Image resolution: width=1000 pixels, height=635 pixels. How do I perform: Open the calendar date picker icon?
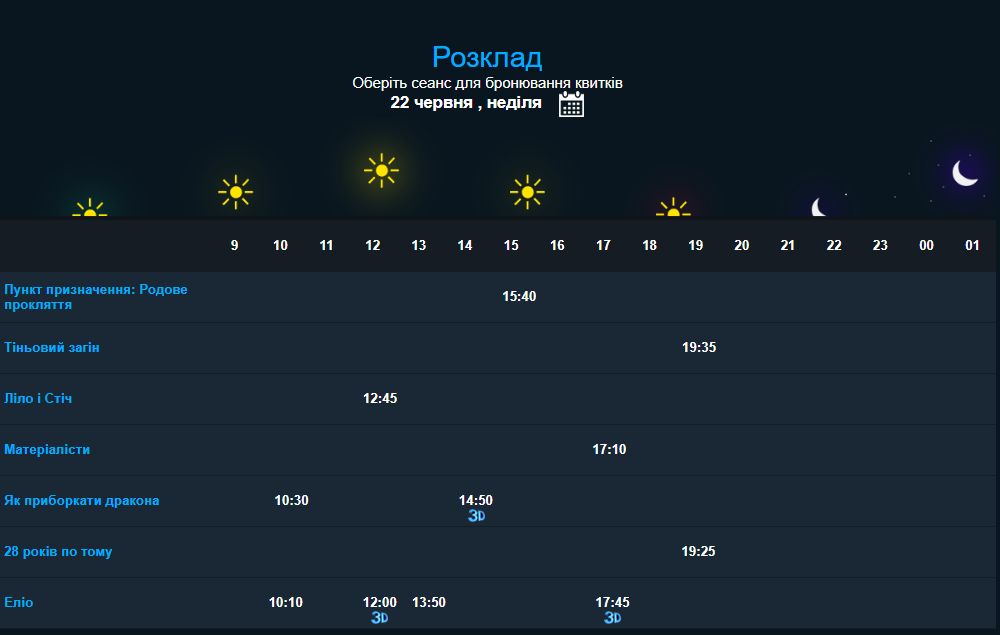click(x=571, y=104)
